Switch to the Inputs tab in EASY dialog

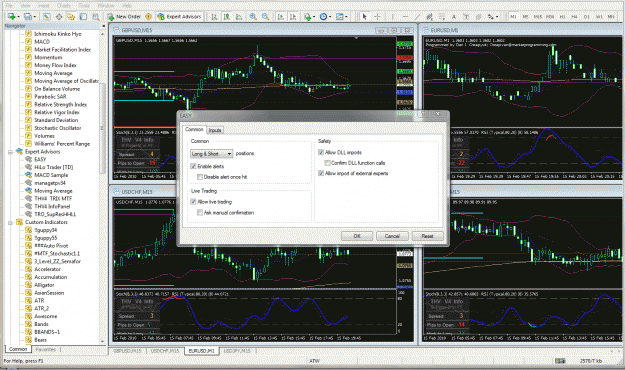point(215,130)
